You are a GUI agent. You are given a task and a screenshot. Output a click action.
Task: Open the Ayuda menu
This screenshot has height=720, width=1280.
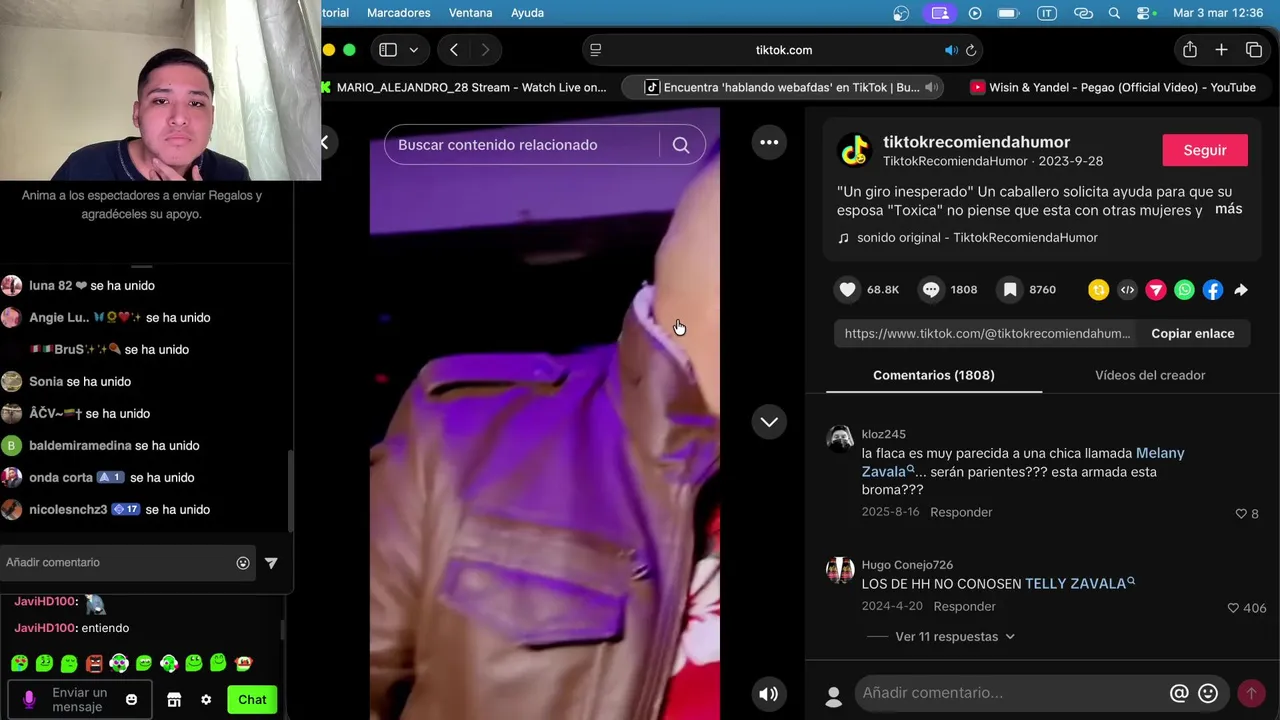click(x=527, y=13)
